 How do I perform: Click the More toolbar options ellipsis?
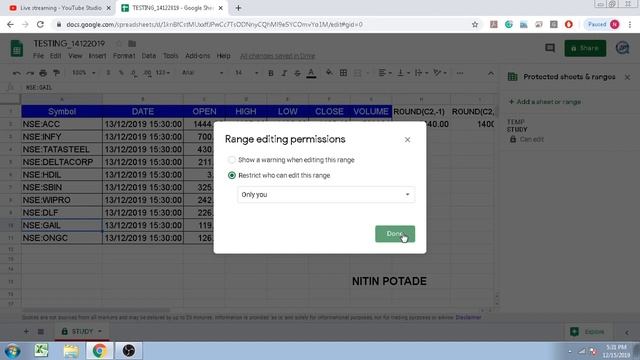tap(460, 73)
